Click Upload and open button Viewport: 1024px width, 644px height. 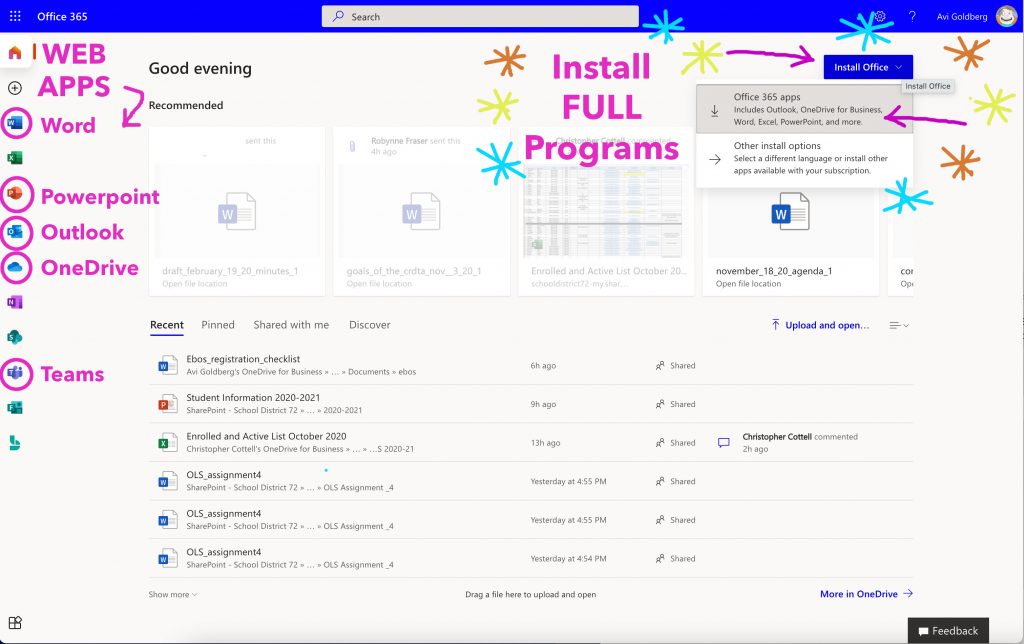coord(820,325)
